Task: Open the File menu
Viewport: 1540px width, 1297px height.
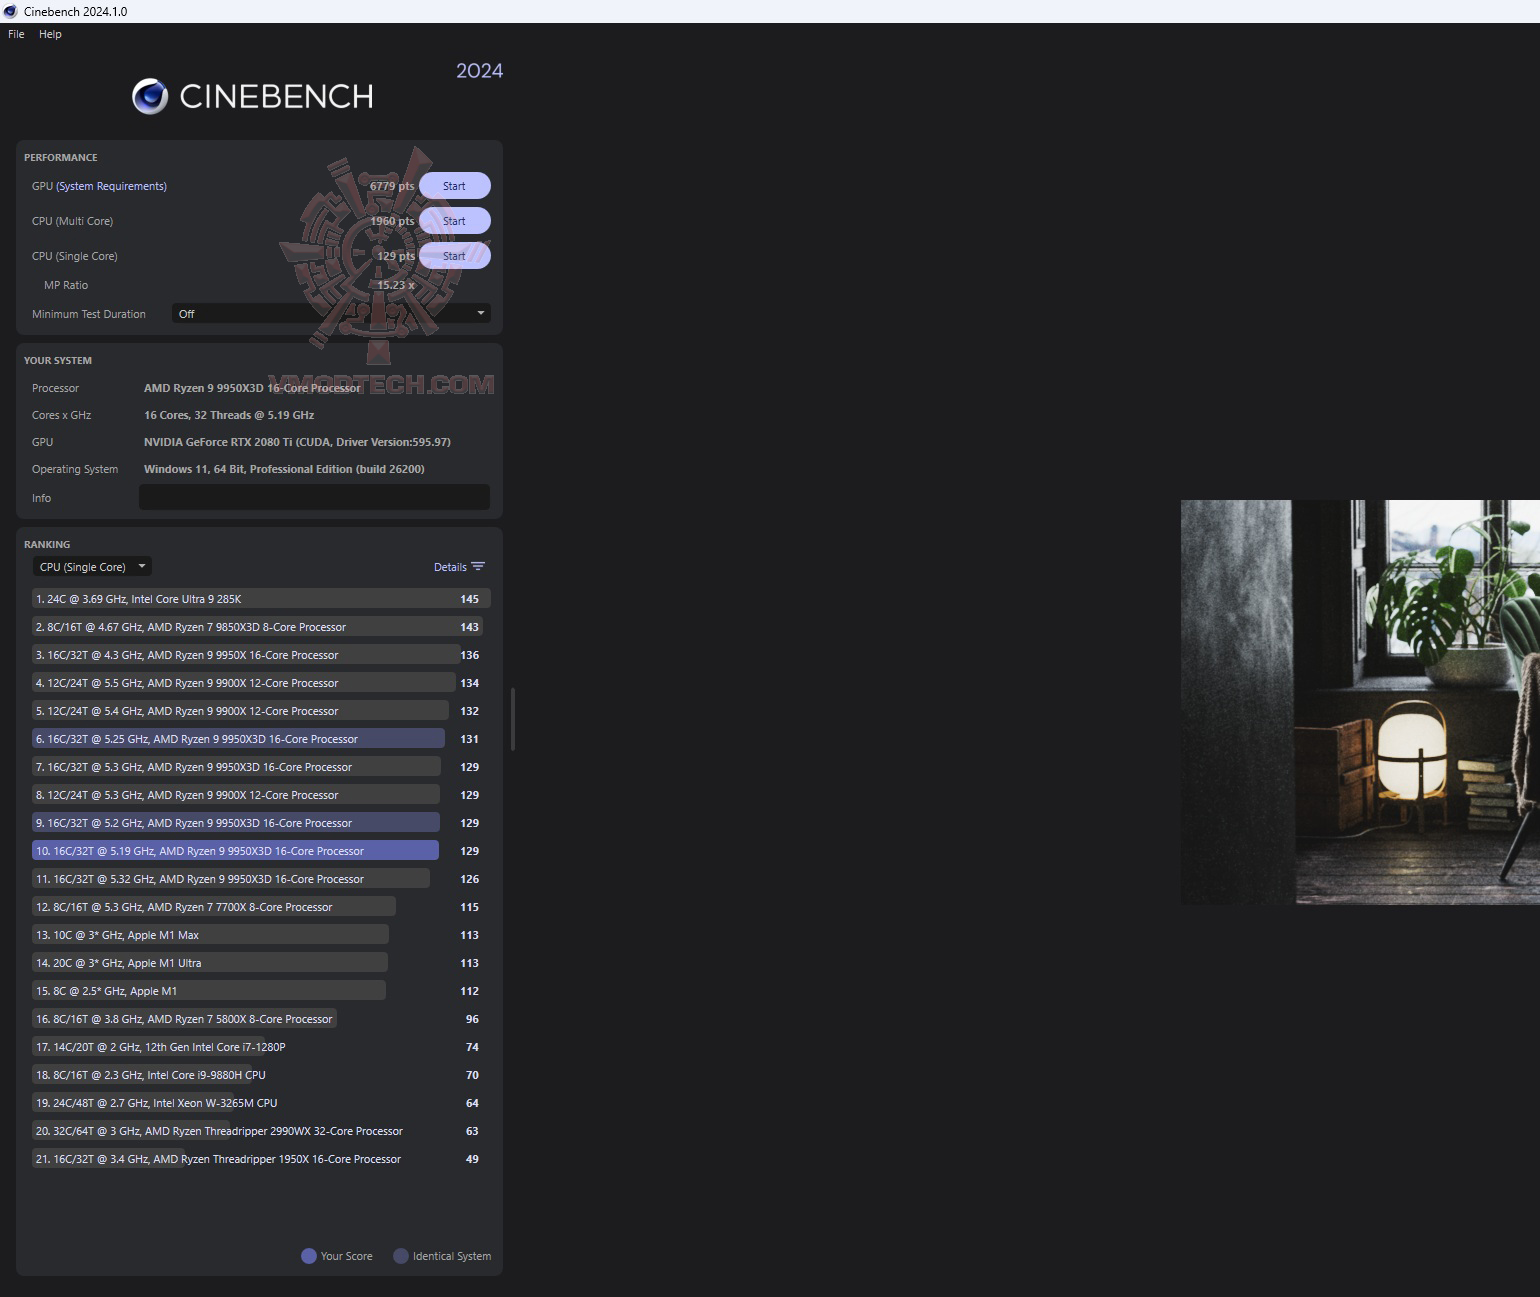Action: point(16,34)
